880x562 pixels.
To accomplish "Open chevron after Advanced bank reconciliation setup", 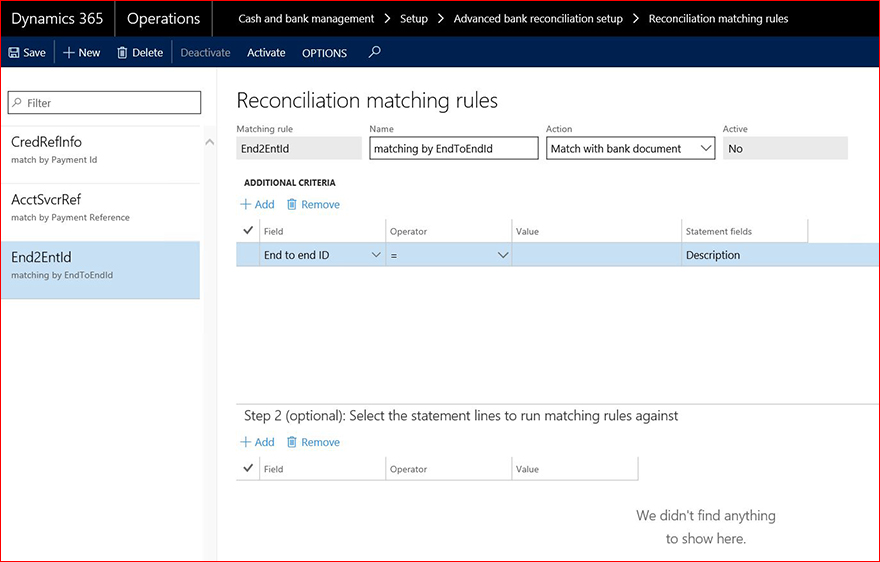I will 636,19.
